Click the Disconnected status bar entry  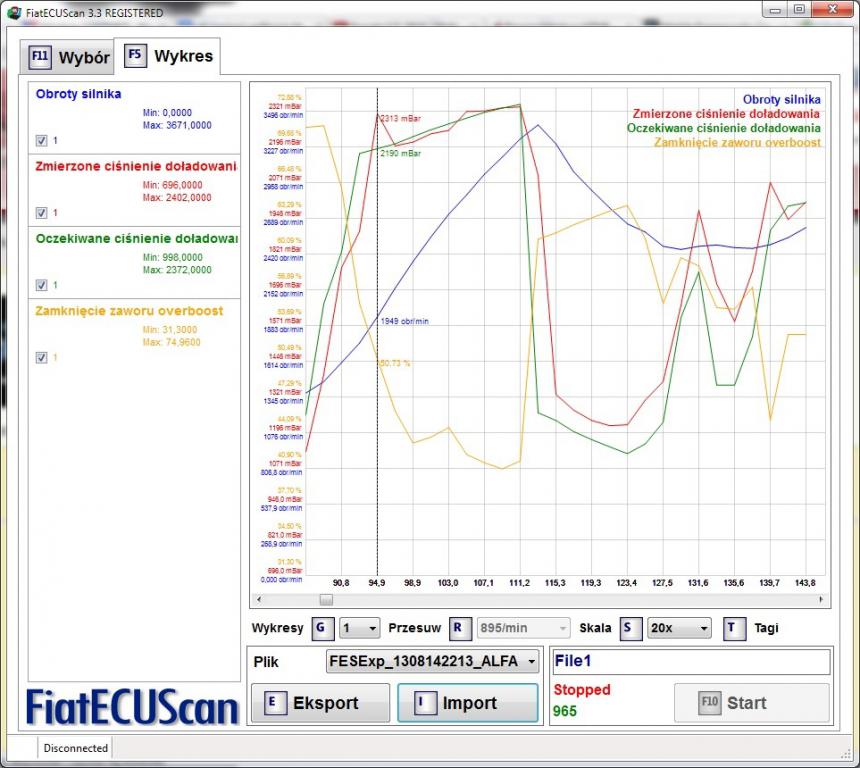tap(76, 748)
